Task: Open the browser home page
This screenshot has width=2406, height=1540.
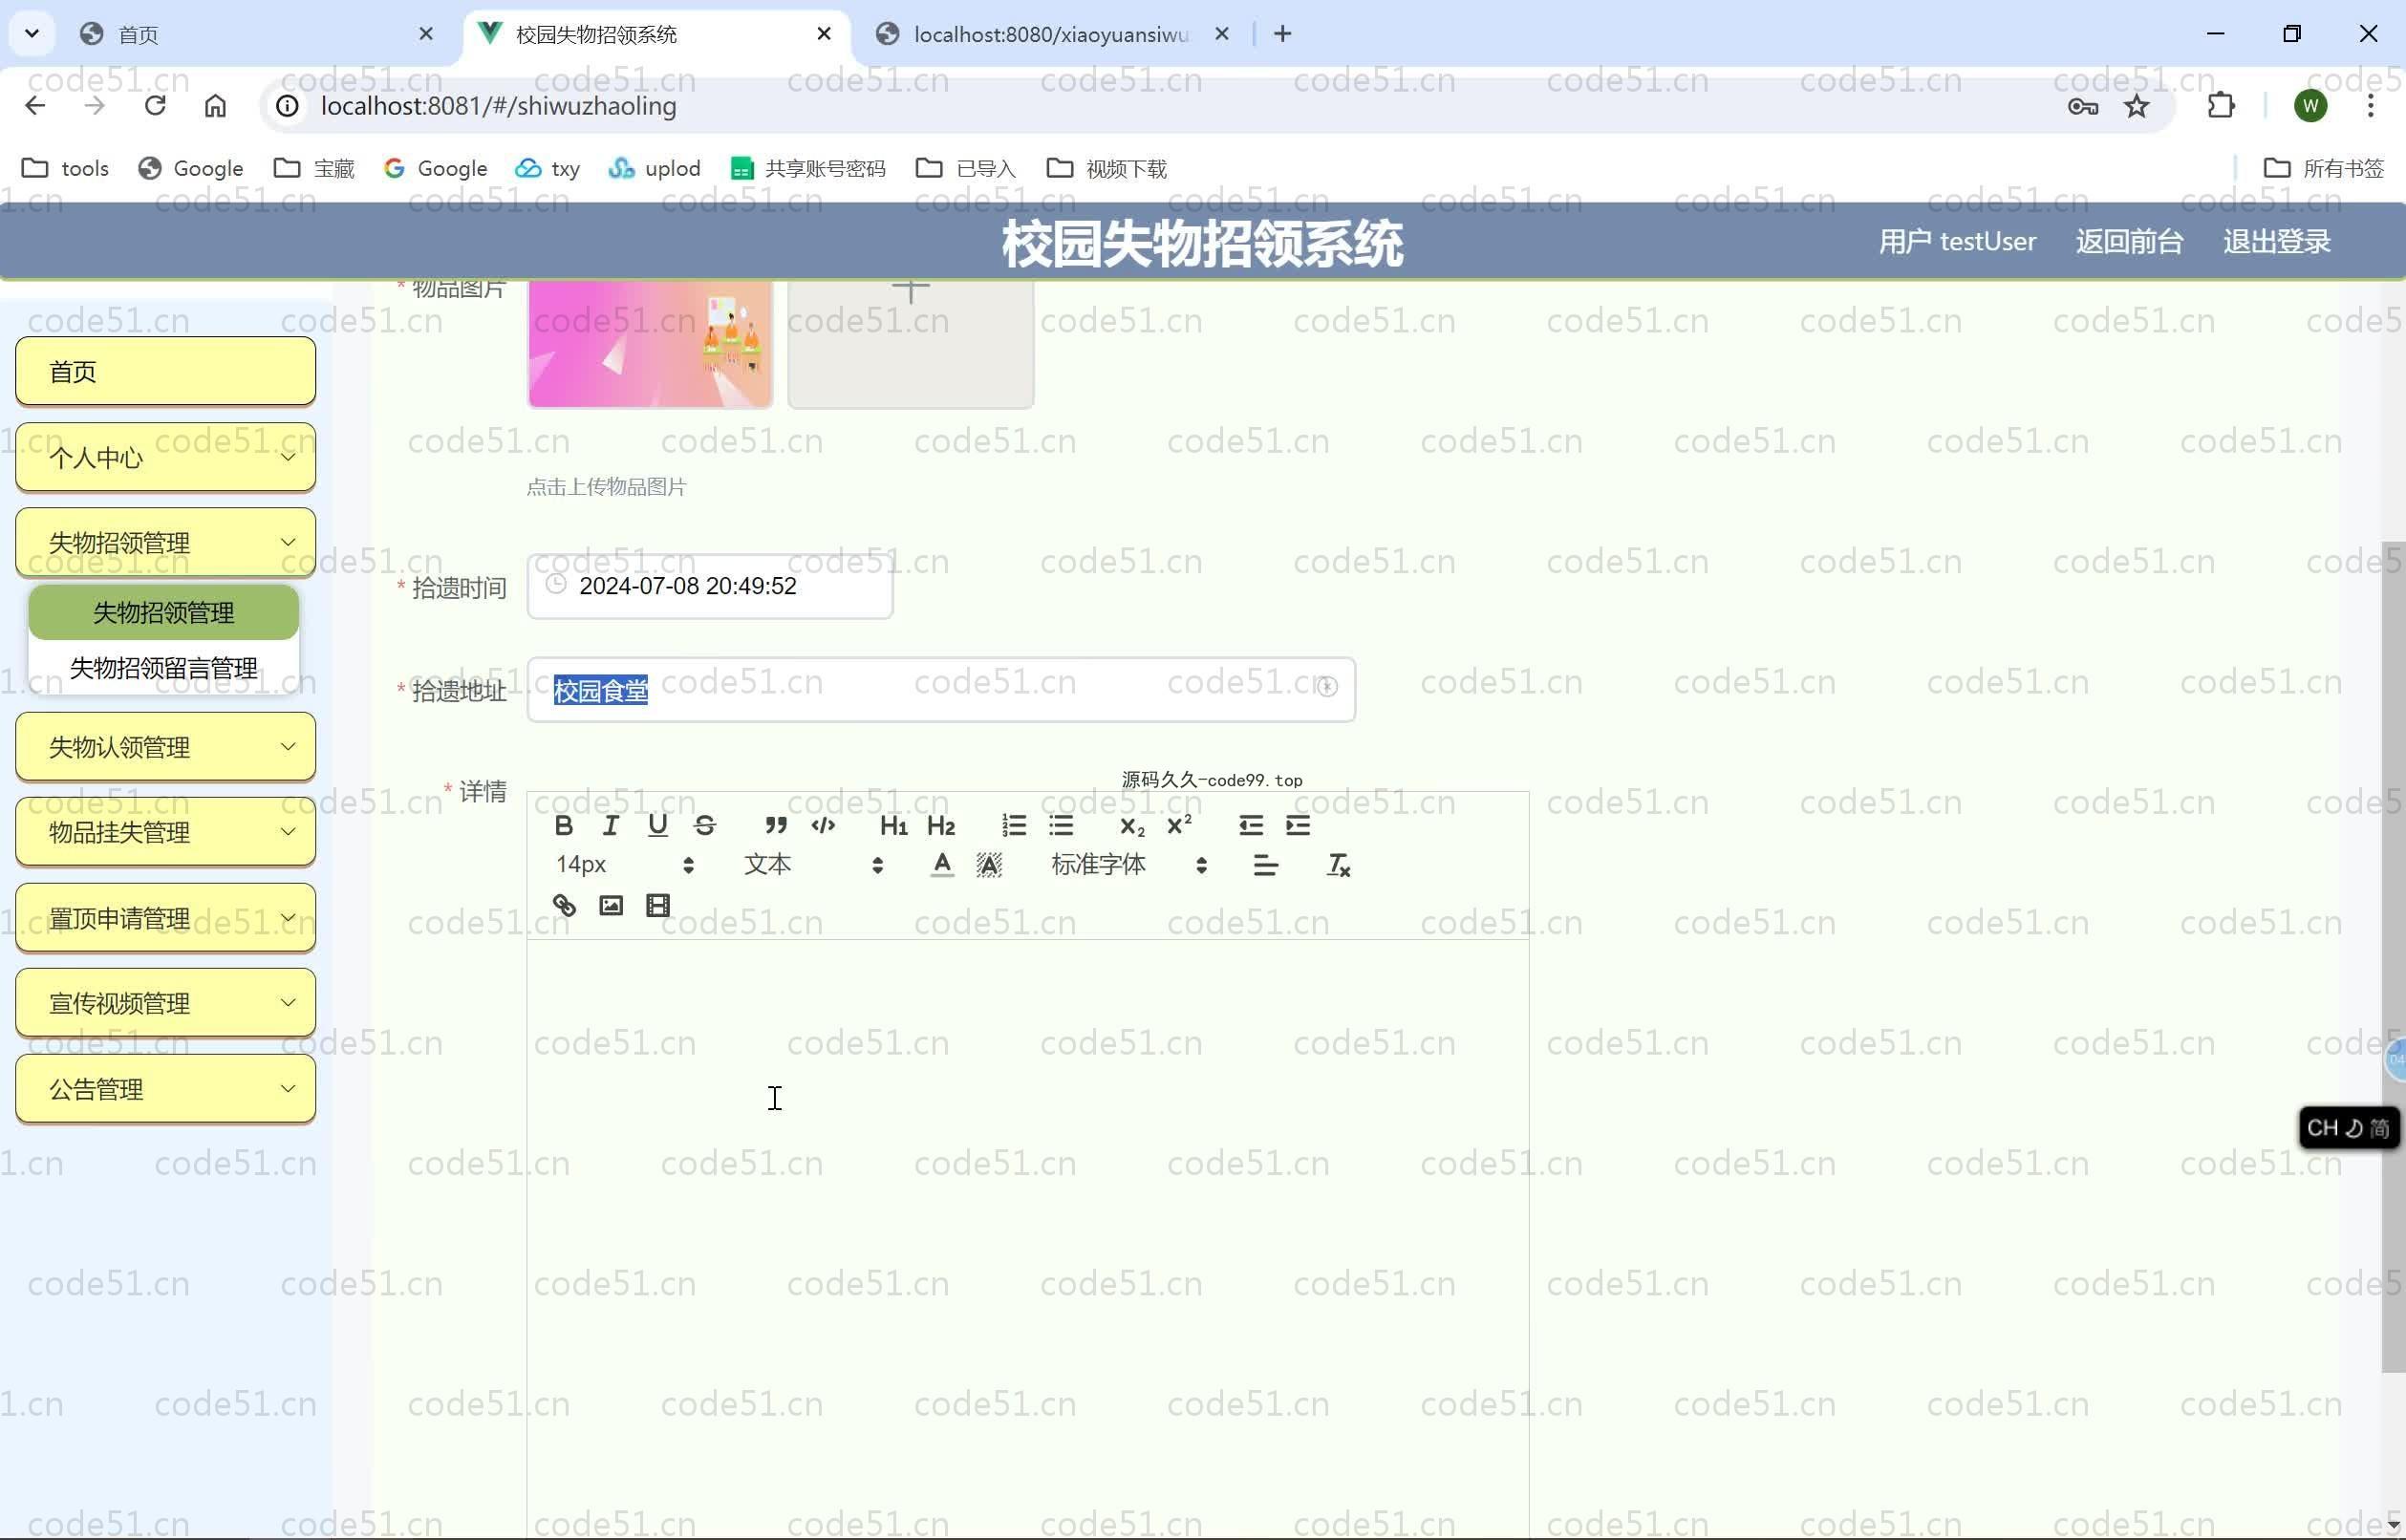Action: pyautogui.click(x=215, y=106)
